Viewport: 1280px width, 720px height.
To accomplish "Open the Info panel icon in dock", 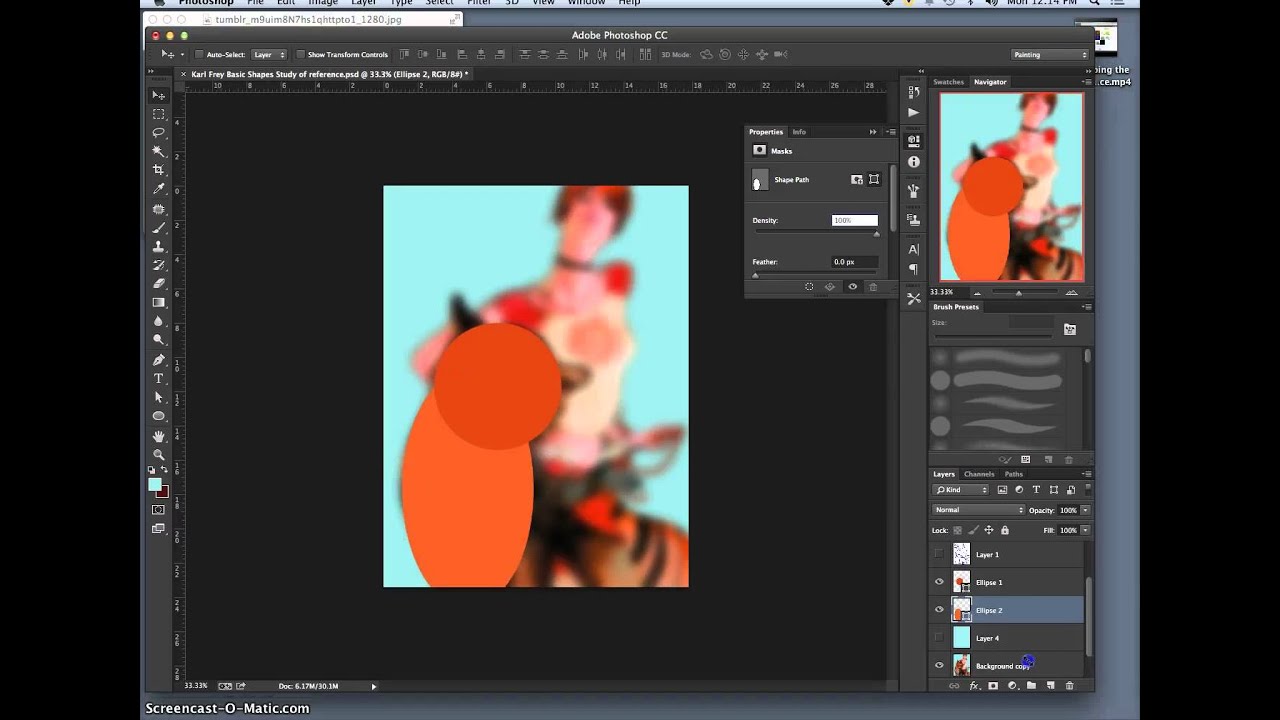I will pyautogui.click(x=913, y=162).
